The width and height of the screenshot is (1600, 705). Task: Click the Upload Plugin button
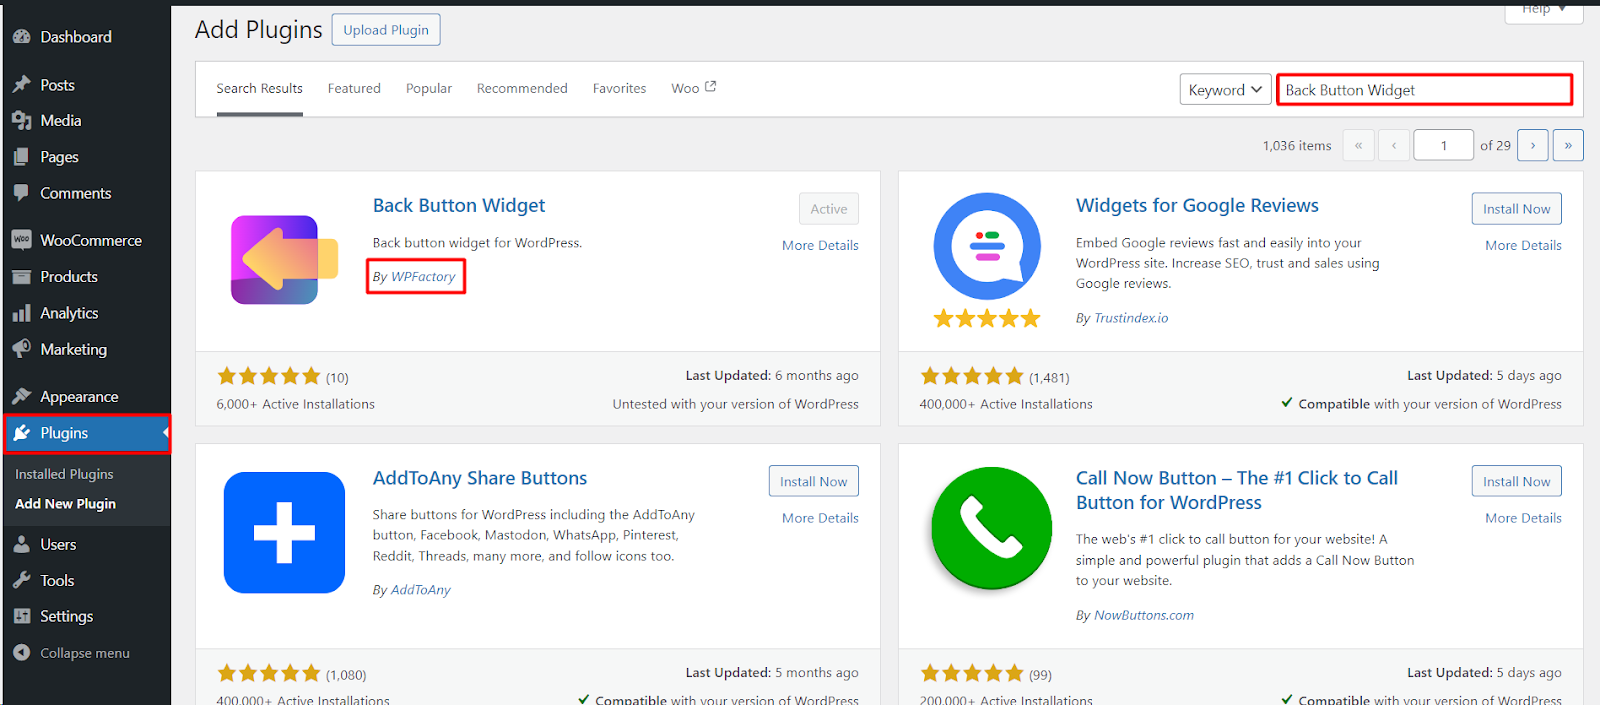pyautogui.click(x=386, y=30)
